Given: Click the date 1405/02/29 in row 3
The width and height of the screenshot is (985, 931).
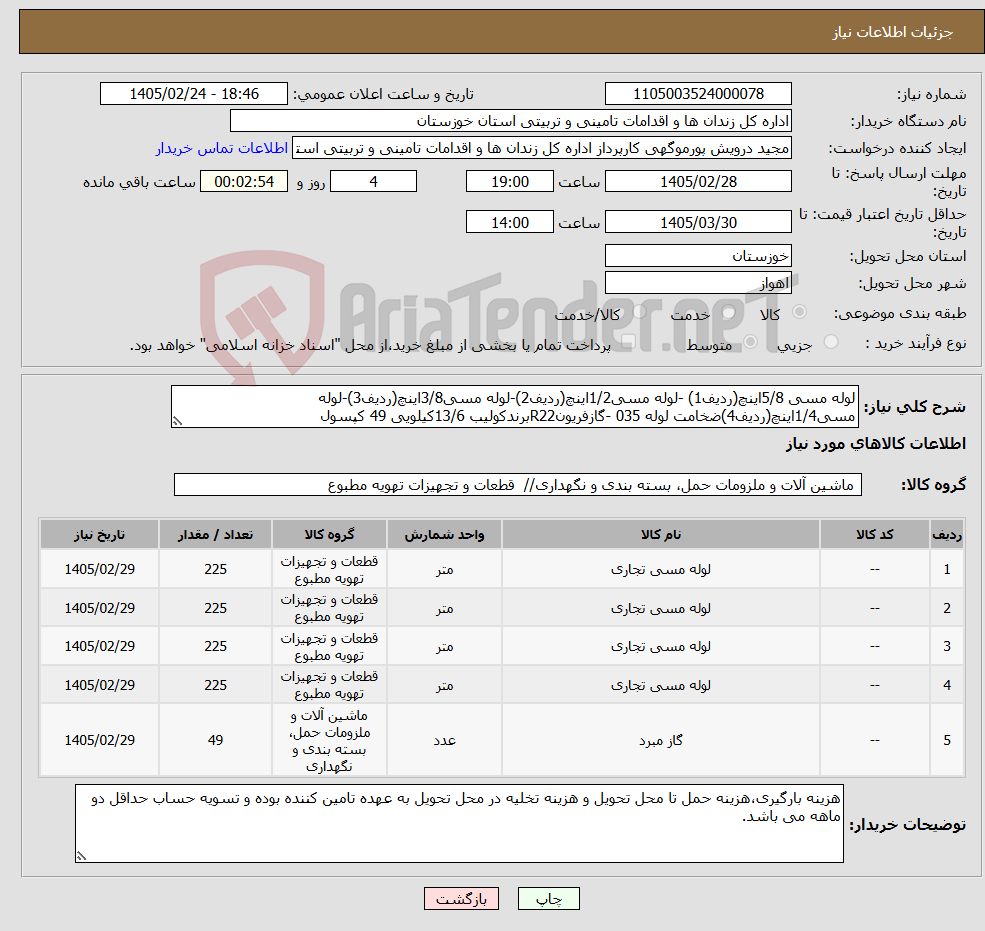Looking at the screenshot, I should (99, 646).
